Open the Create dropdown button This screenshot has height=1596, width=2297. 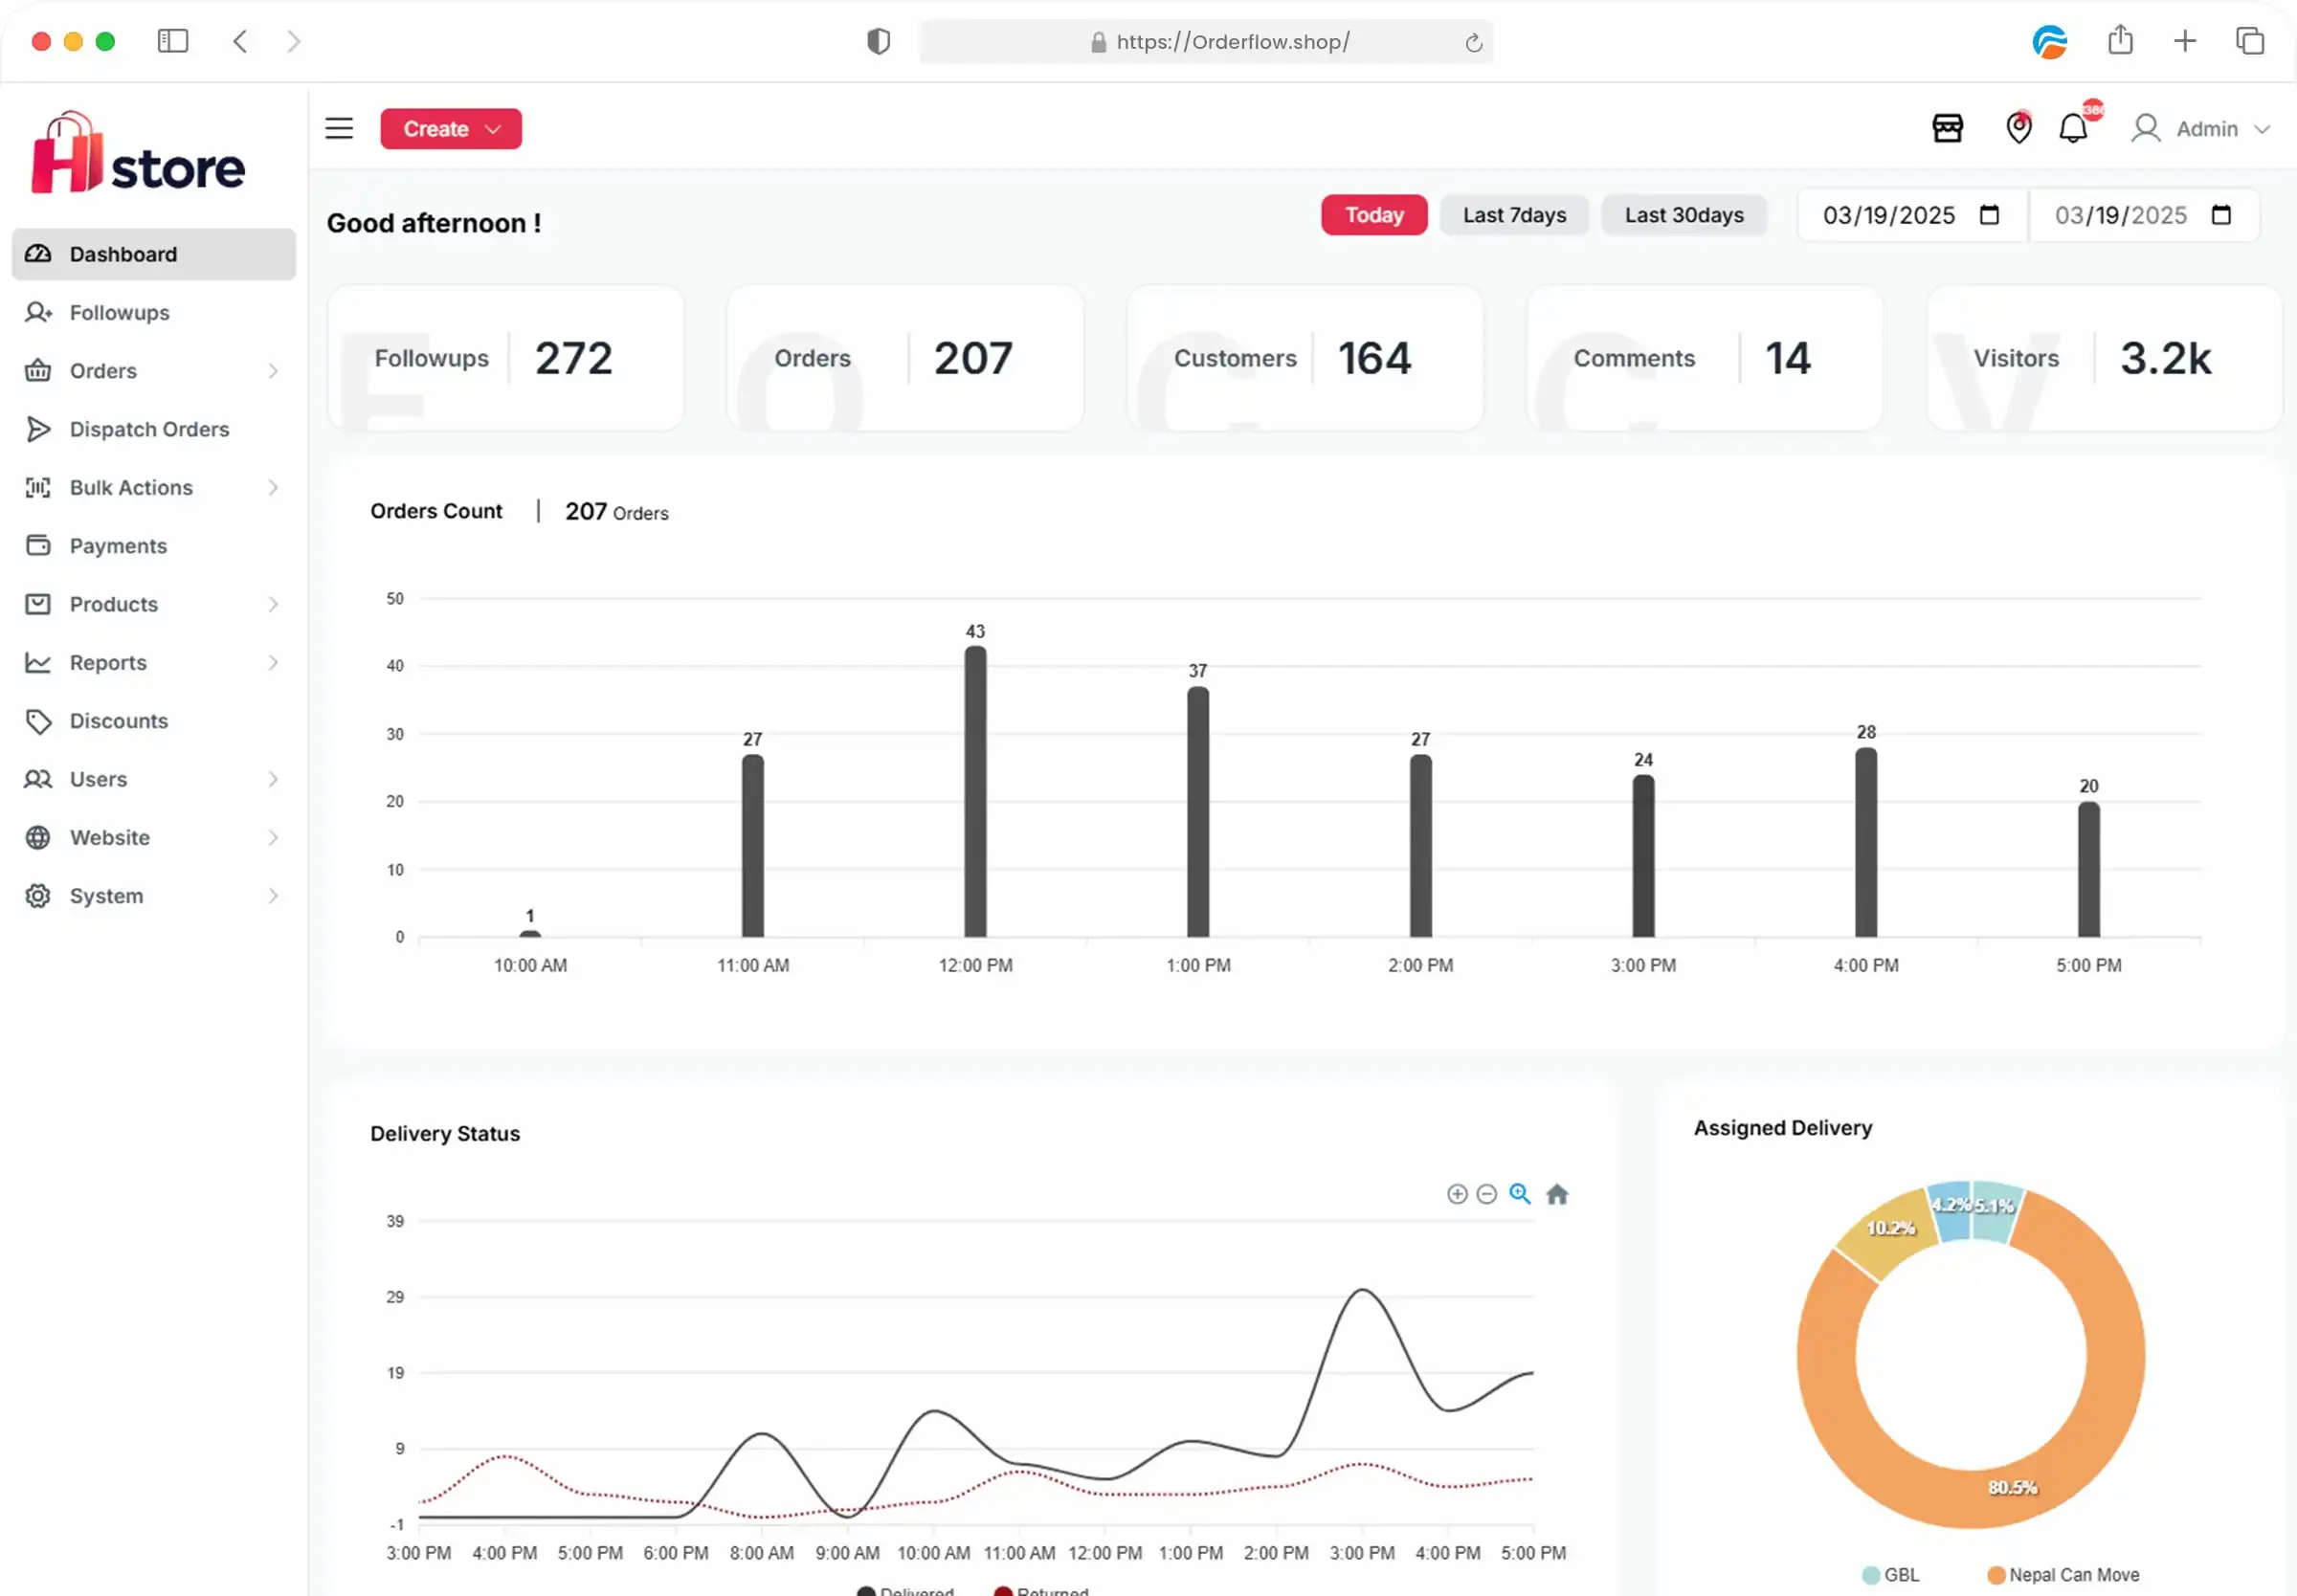451,129
